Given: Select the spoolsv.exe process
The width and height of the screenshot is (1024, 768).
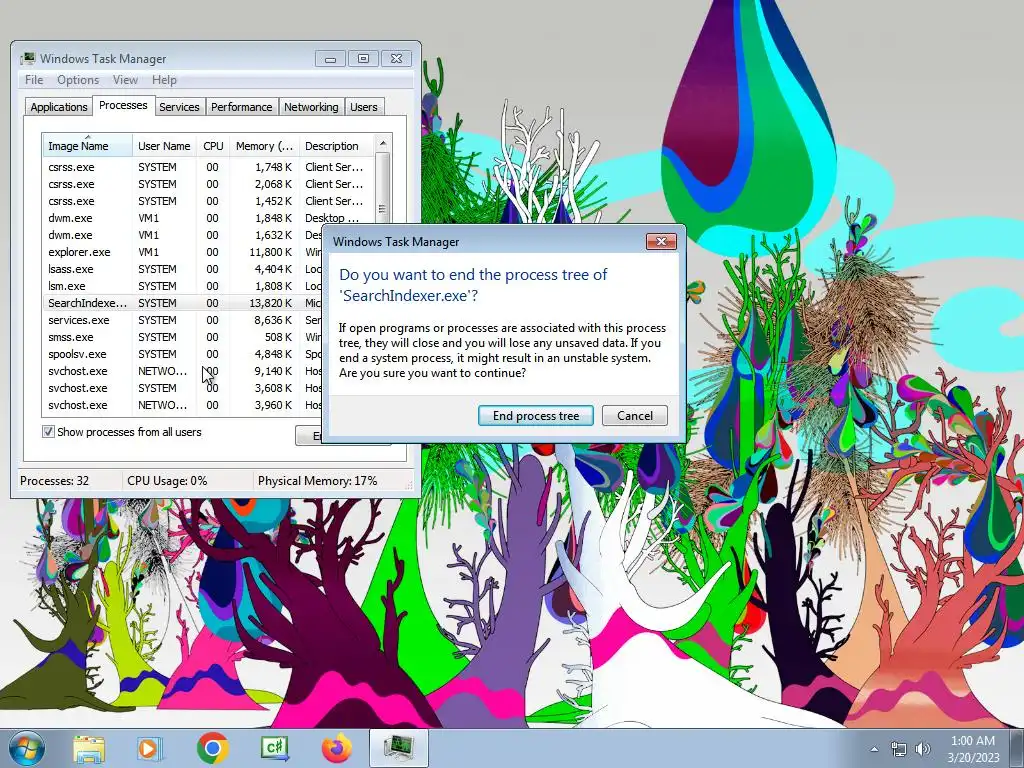Looking at the screenshot, I should pos(184,354).
